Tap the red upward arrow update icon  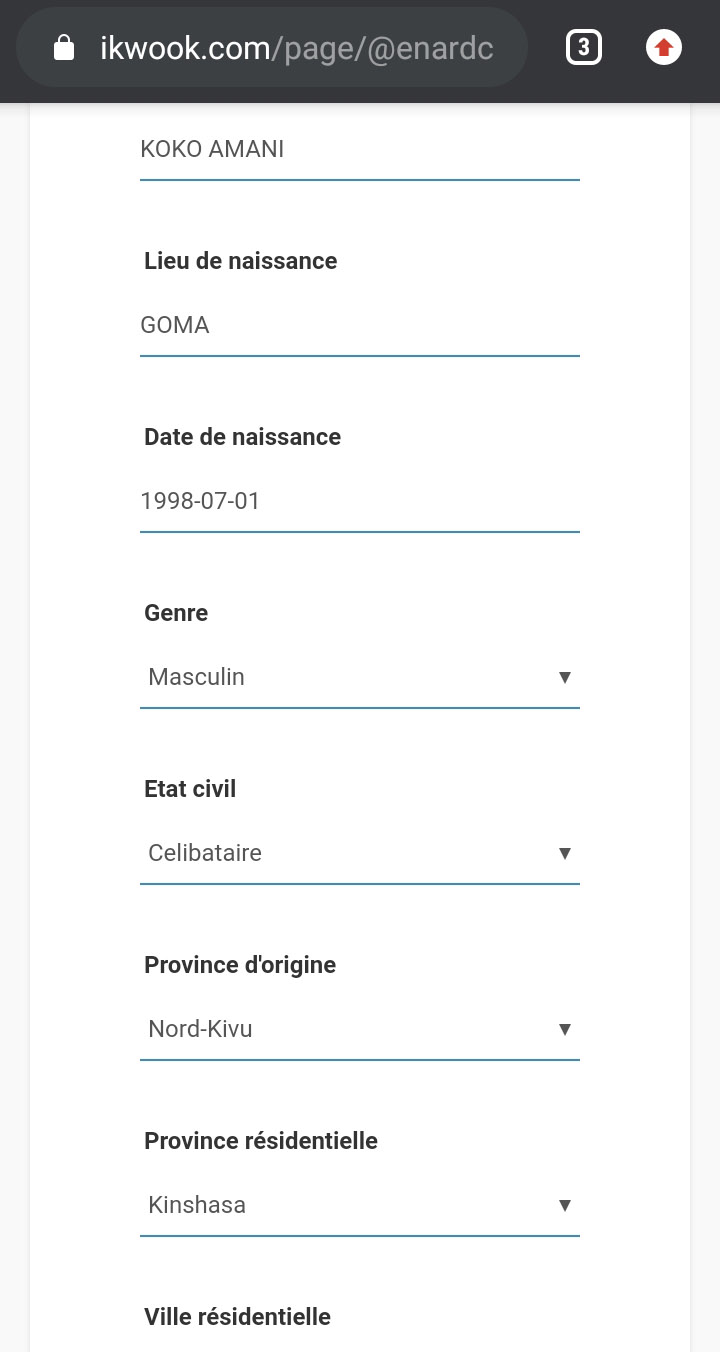coord(664,48)
